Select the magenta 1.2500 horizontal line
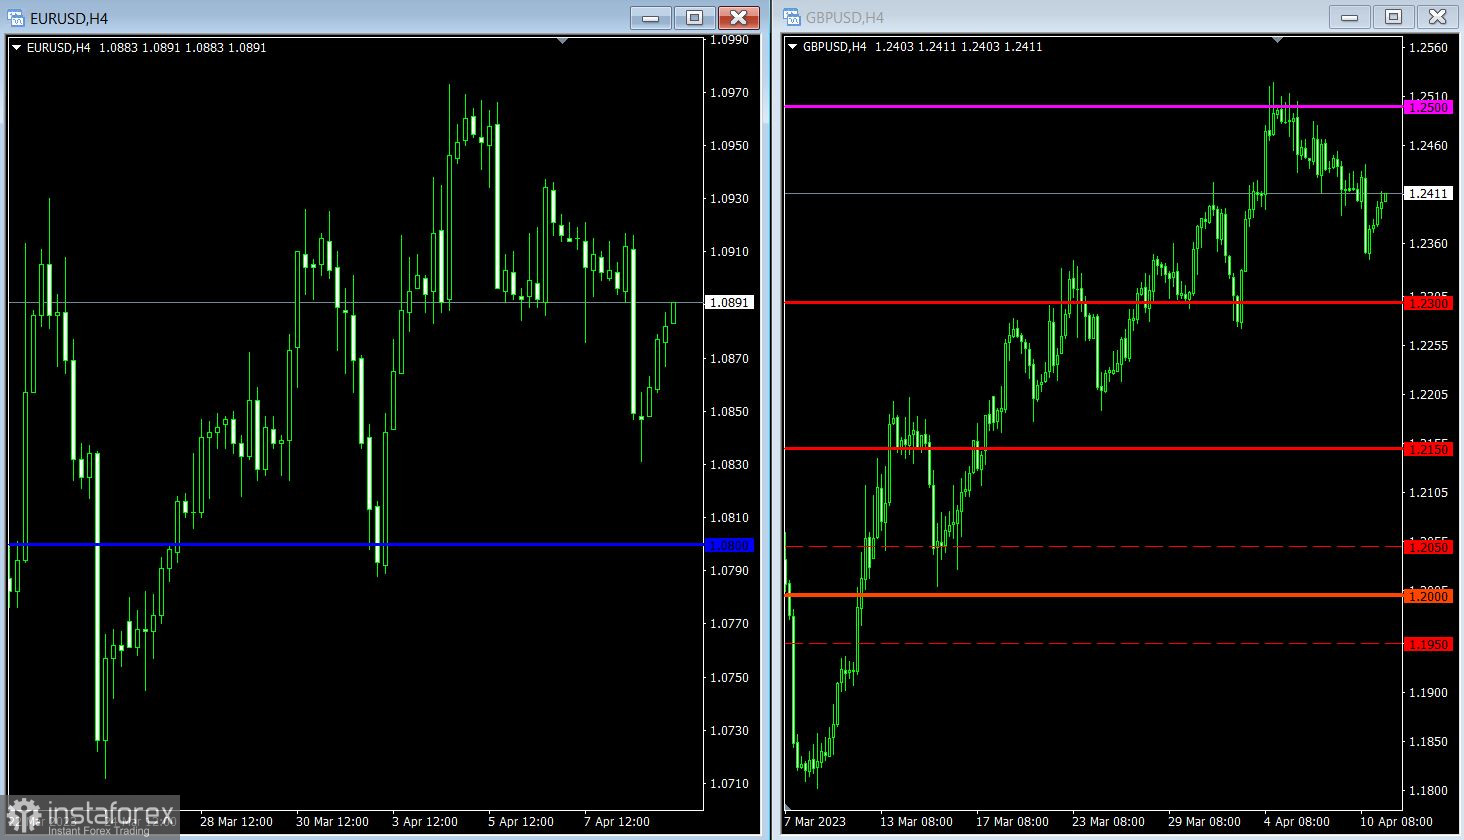Image resolution: width=1464 pixels, height=840 pixels. 1093,106
